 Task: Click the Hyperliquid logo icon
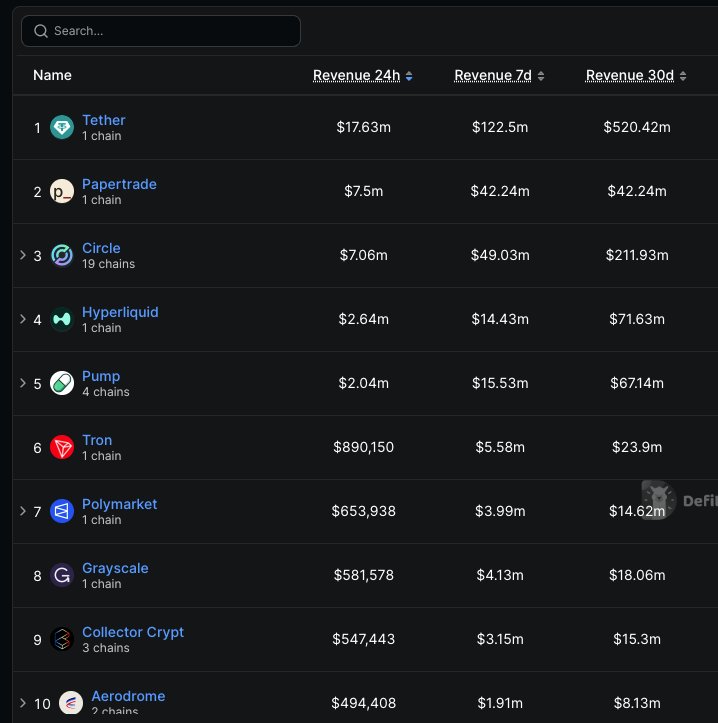62,319
